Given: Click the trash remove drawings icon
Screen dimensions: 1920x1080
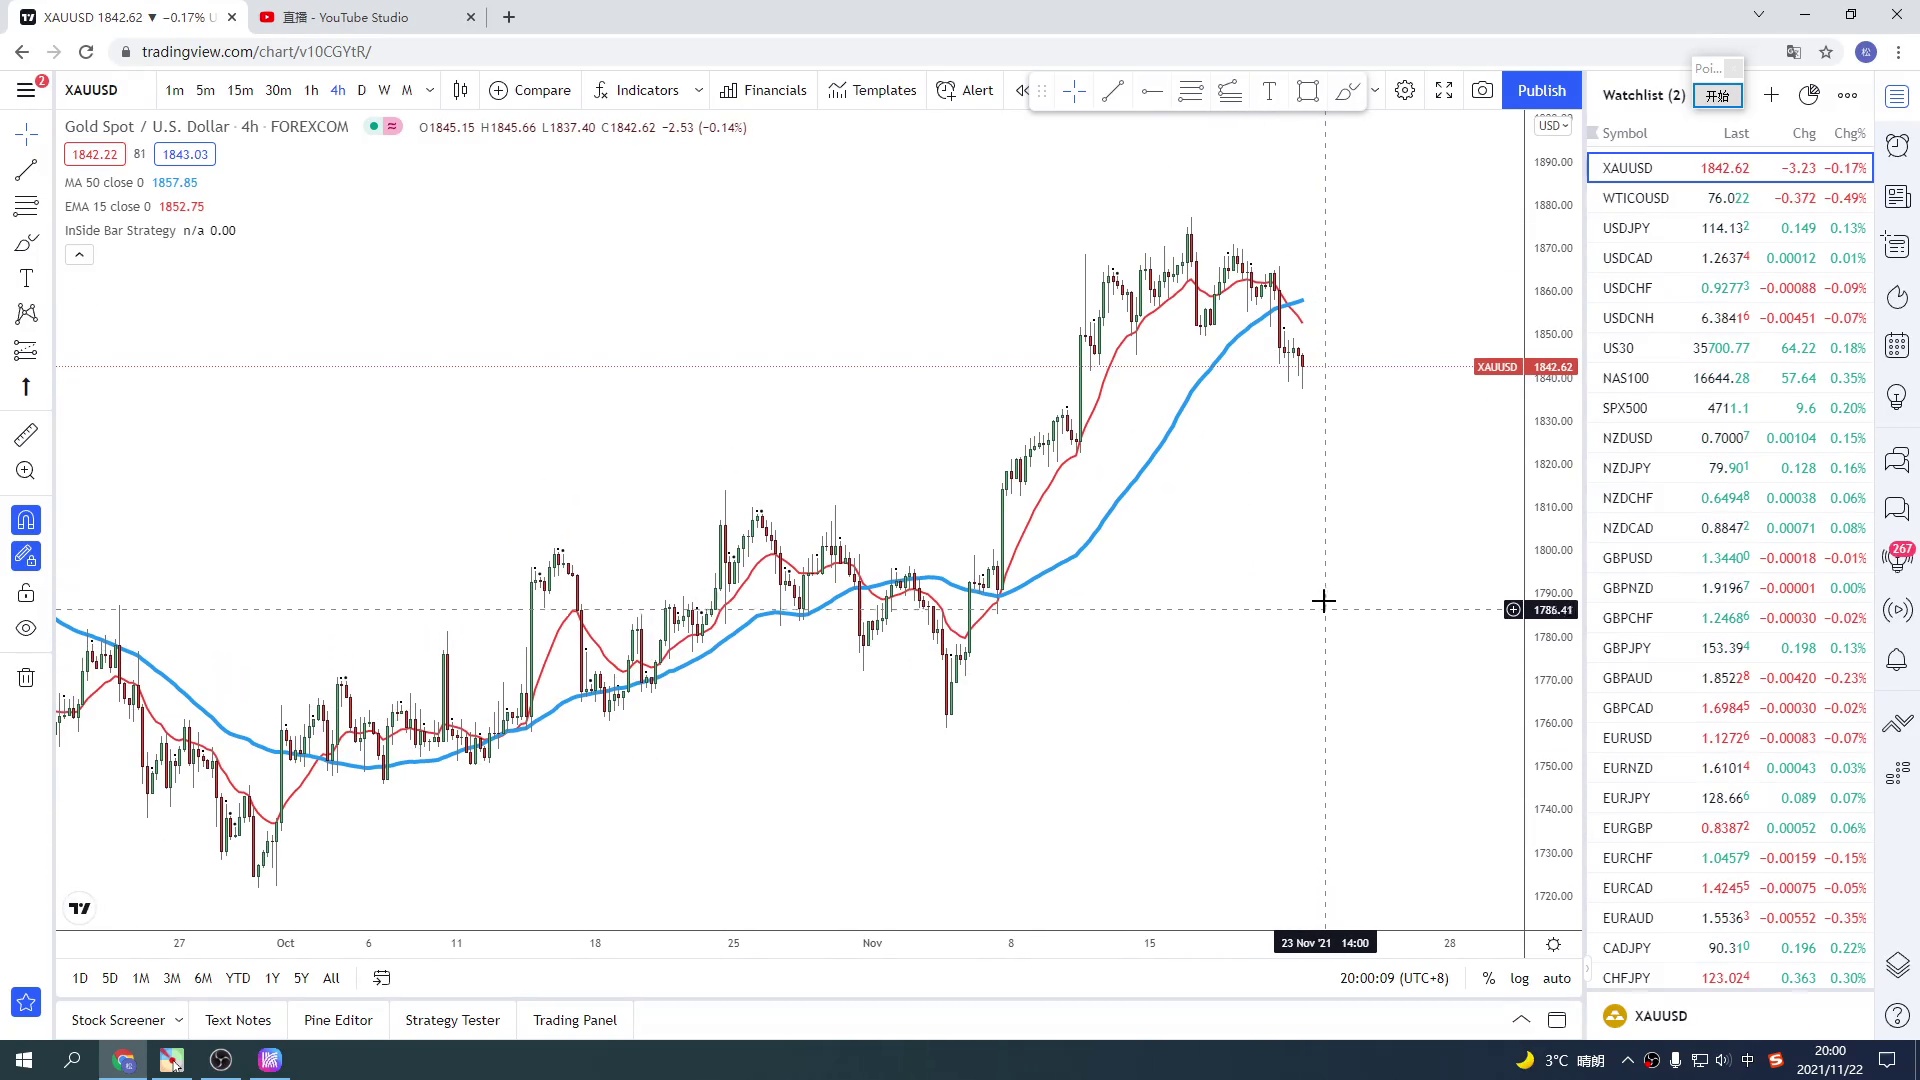Looking at the screenshot, I should [x=26, y=678].
